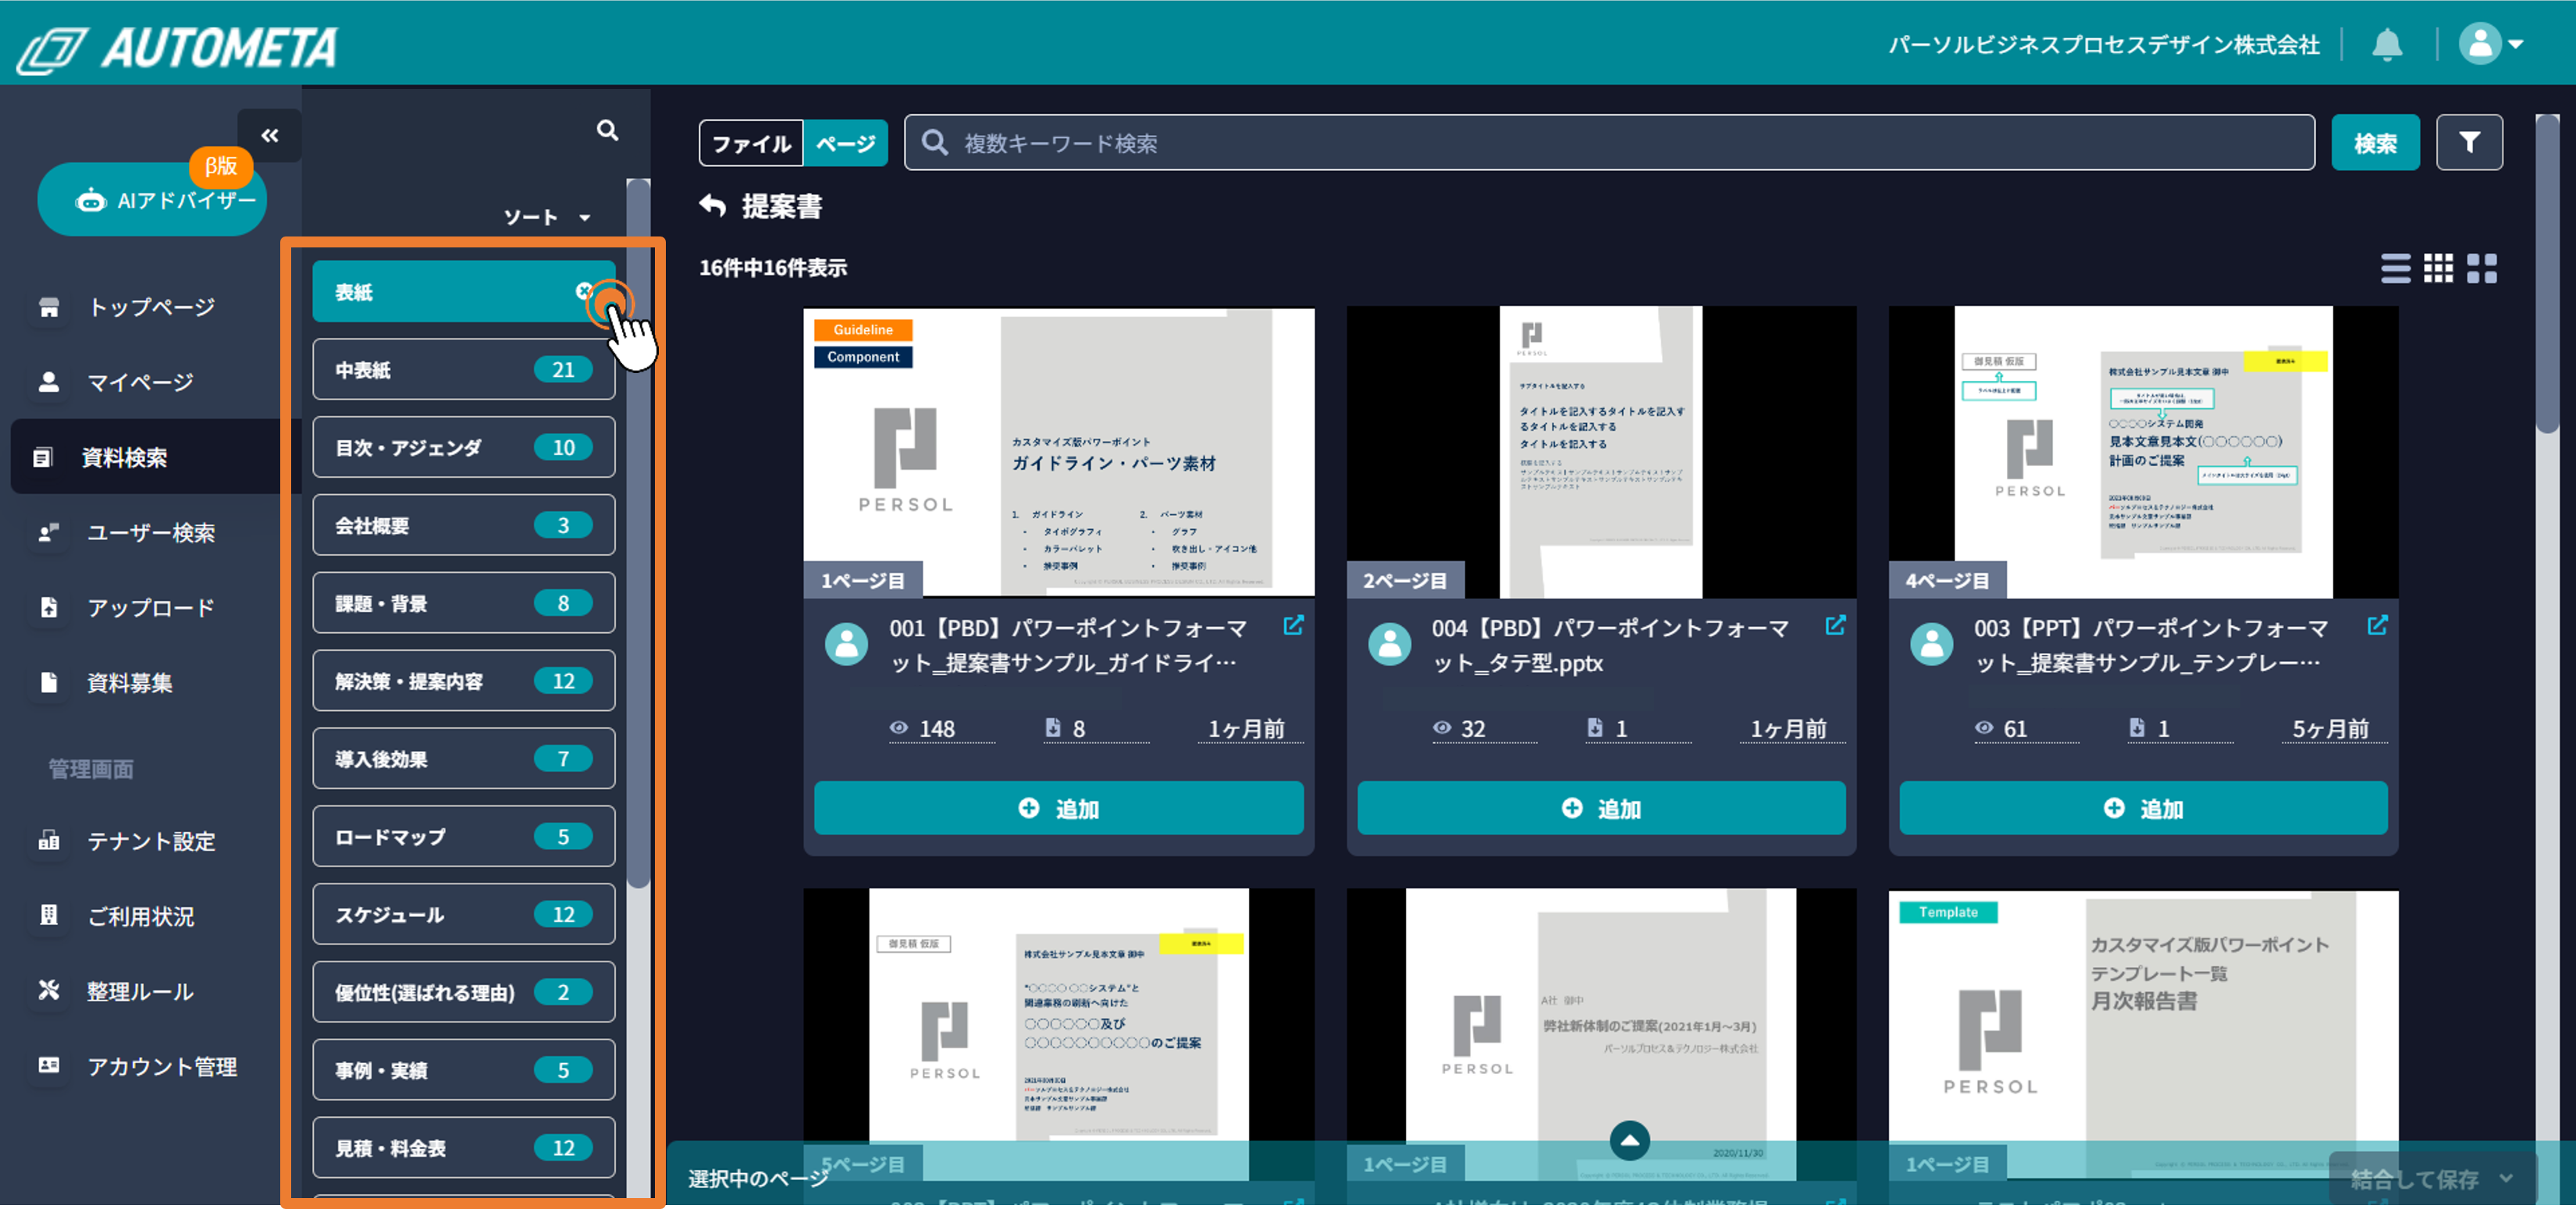Open 003【PPT】file in new window icon
The height and width of the screenshot is (1209, 2576).
pyautogui.click(x=2377, y=626)
